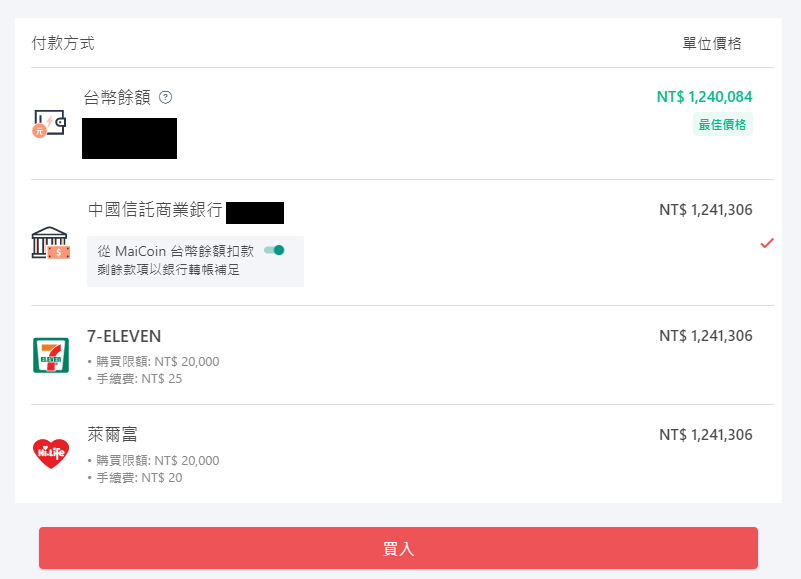The height and width of the screenshot is (579, 801).
Task: Click the price in the 7-ELEVEN row
Action: [705, 336]
